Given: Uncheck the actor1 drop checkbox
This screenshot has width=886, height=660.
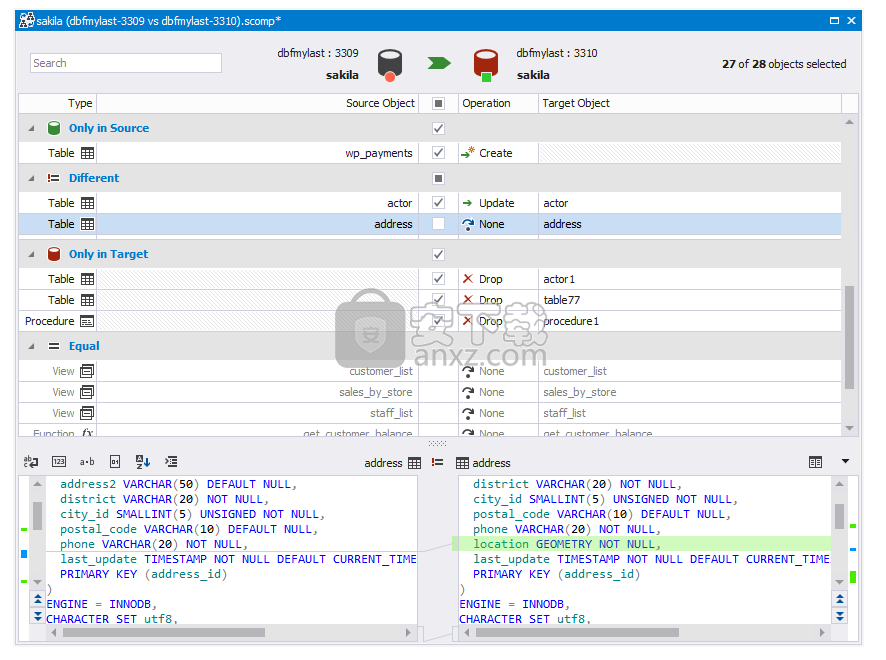Looking at the screenshot, I should point(438,279).
